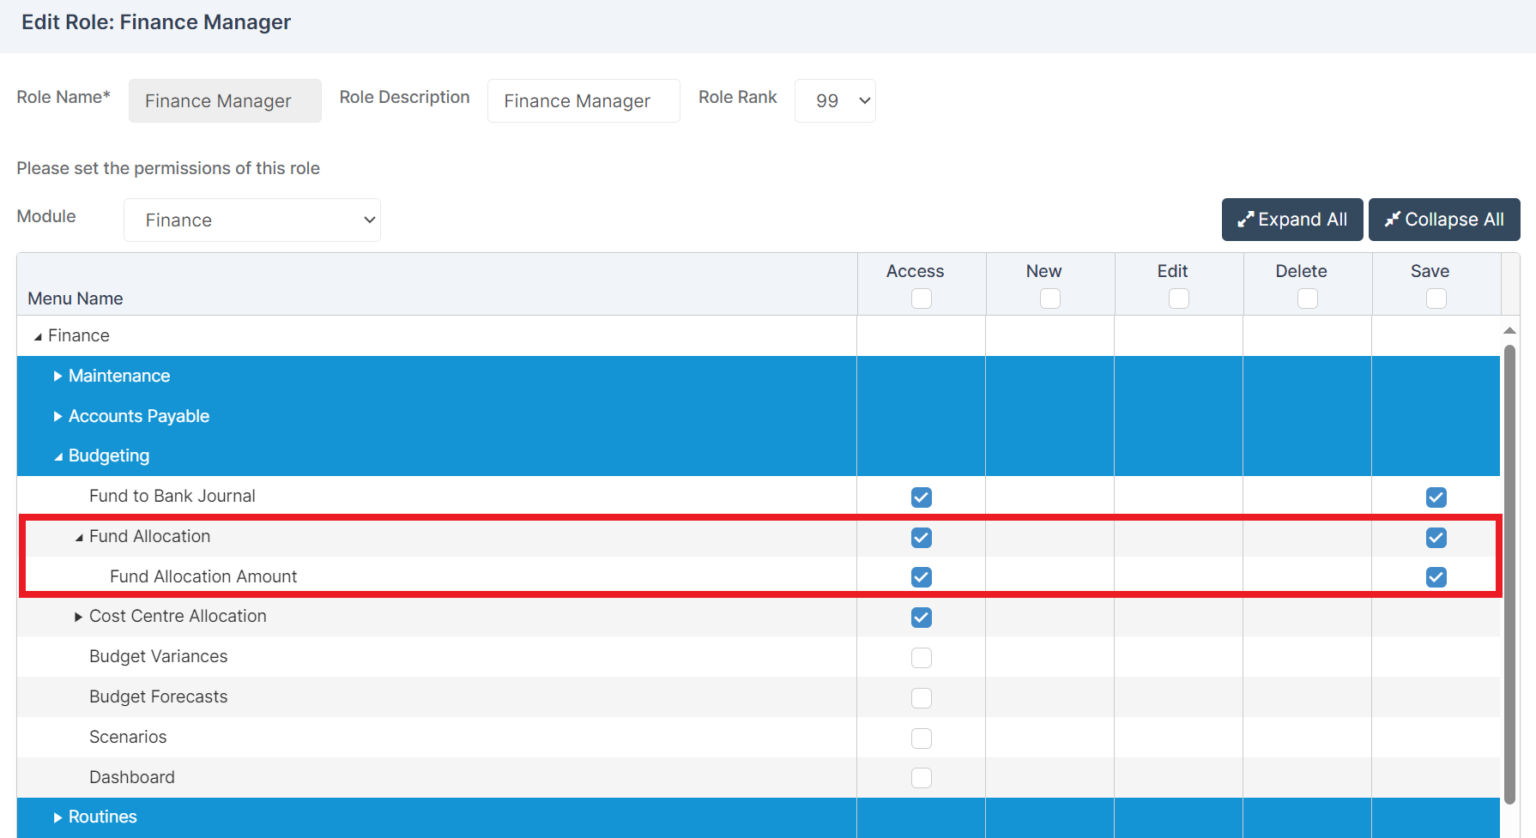Uncheck Access for Fund to Bank Journal

point(921,497)
